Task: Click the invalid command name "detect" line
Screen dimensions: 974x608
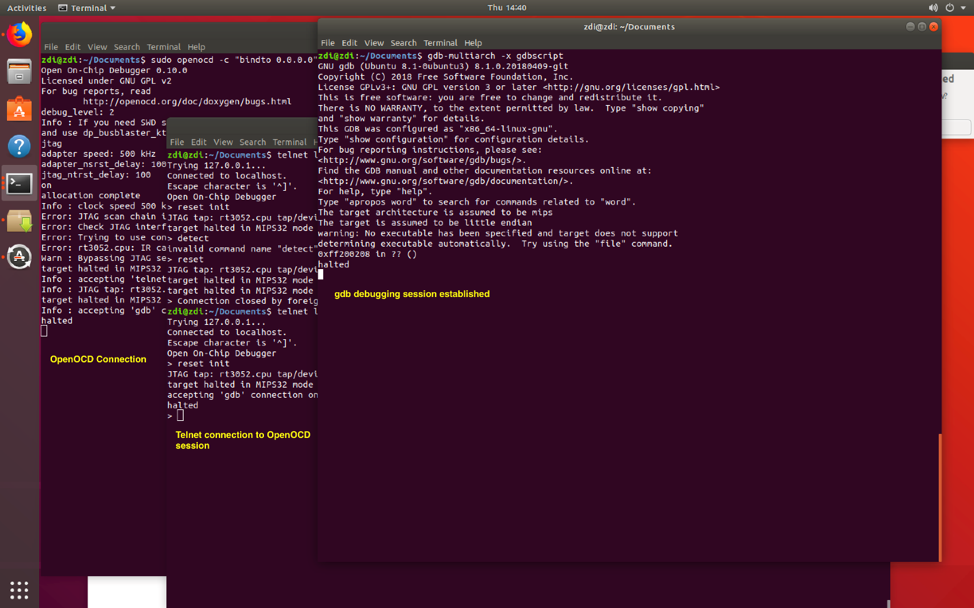Action: coord(242,249)
